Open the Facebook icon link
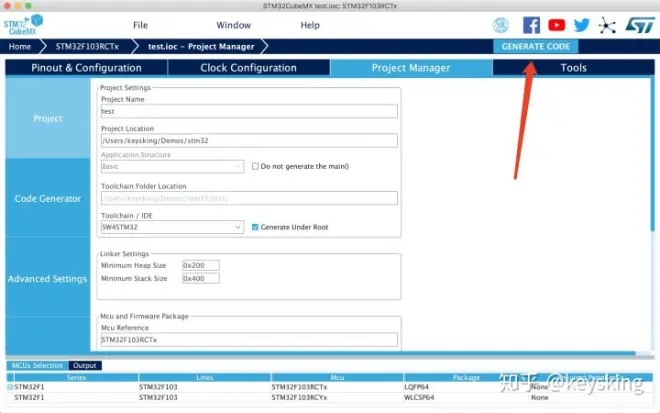The width and height of the screenshot is (660, 413). 531,25
